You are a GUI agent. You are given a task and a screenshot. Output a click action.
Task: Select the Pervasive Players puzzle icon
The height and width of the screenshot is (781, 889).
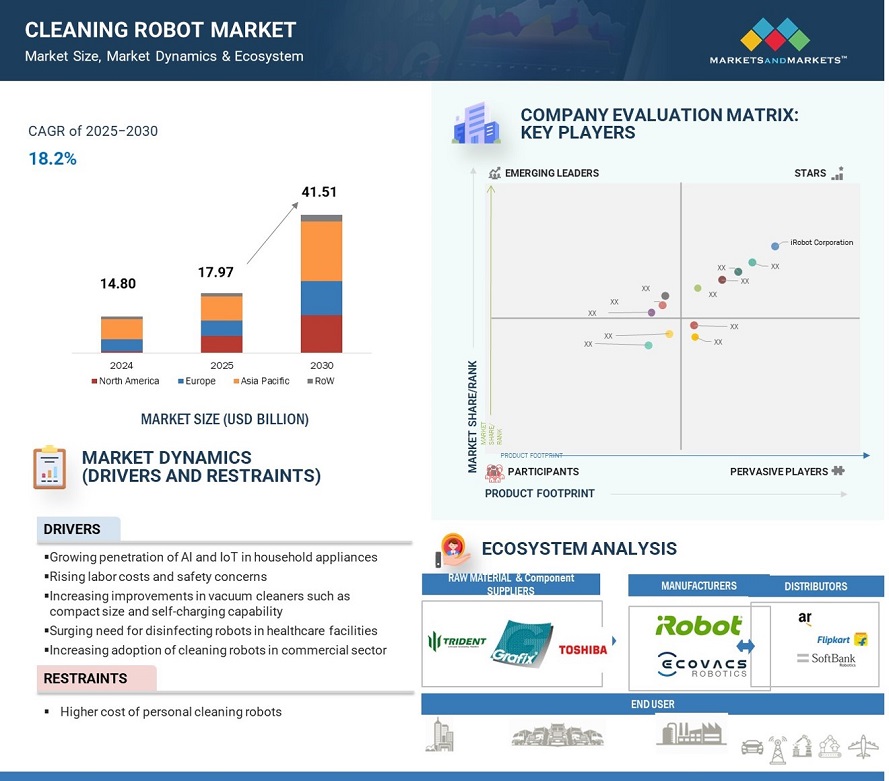(836, 471)
